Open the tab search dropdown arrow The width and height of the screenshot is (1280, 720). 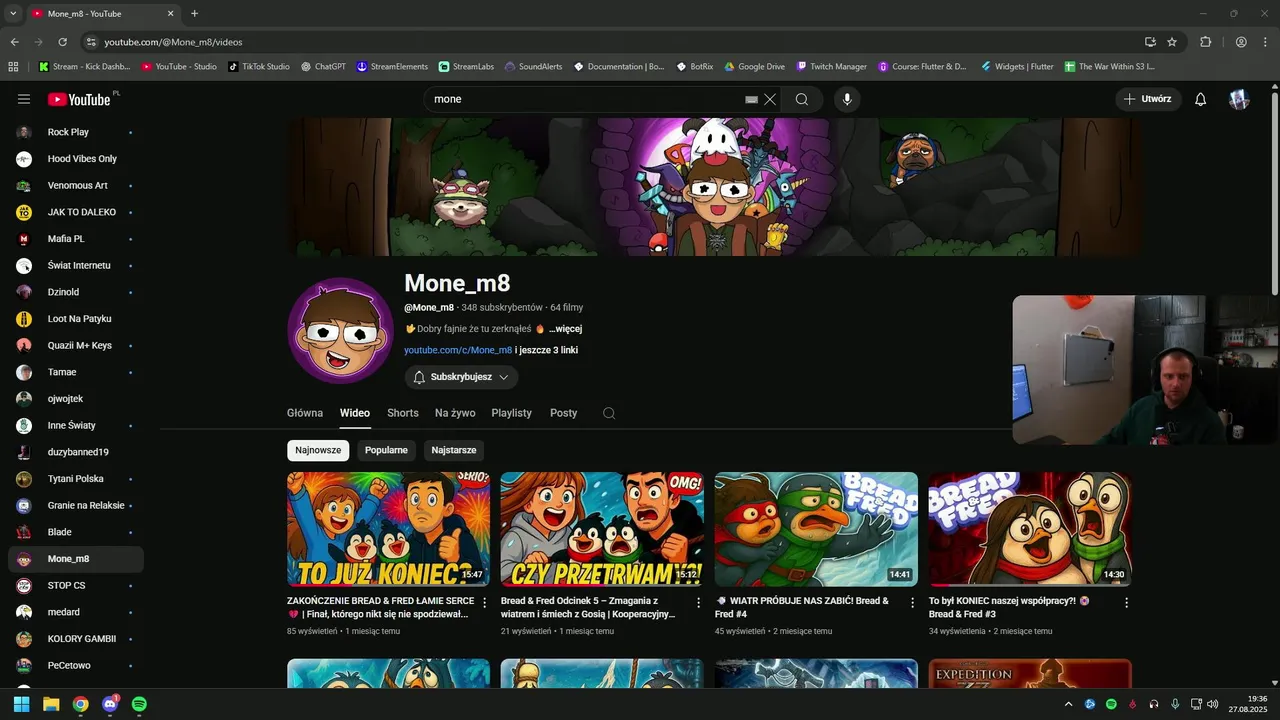pos(13,14)
